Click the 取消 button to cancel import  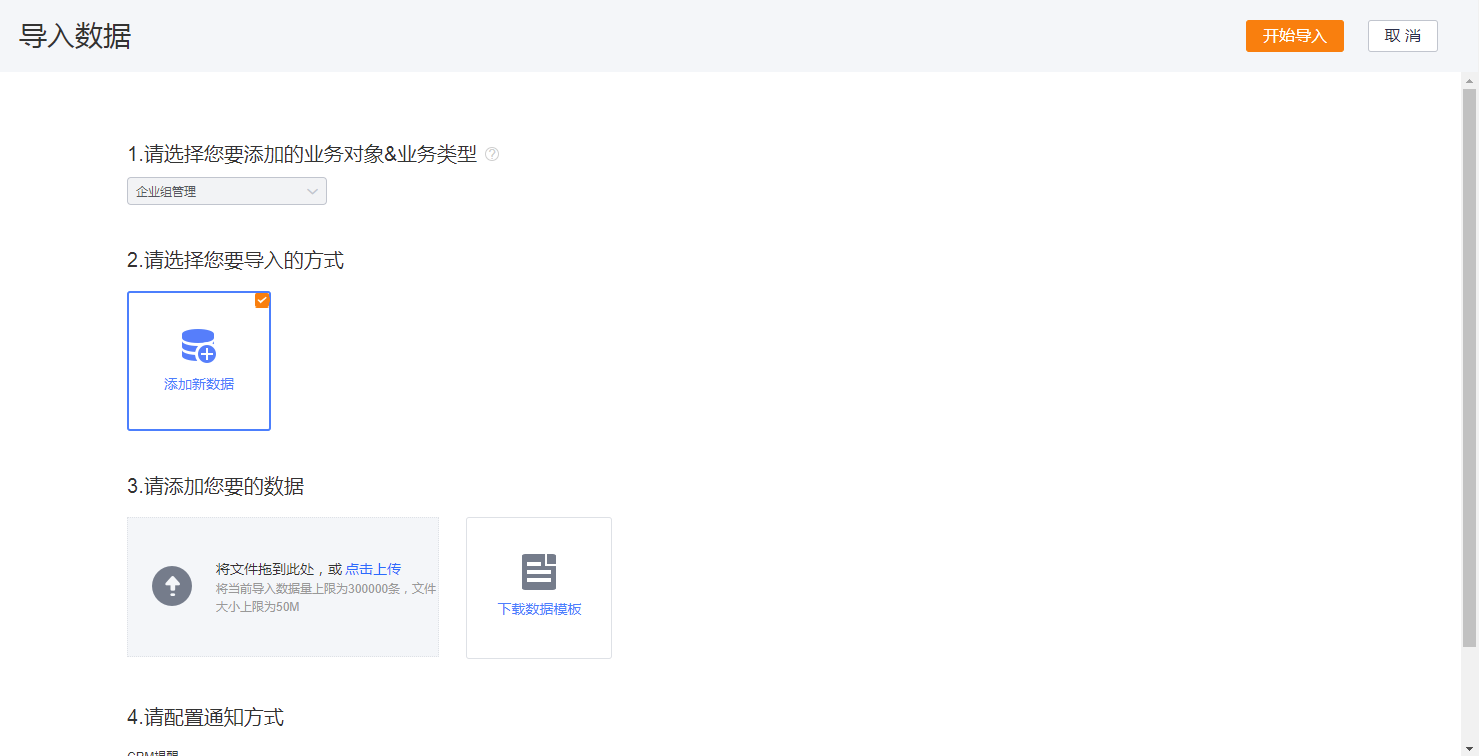pos(1402,35)
